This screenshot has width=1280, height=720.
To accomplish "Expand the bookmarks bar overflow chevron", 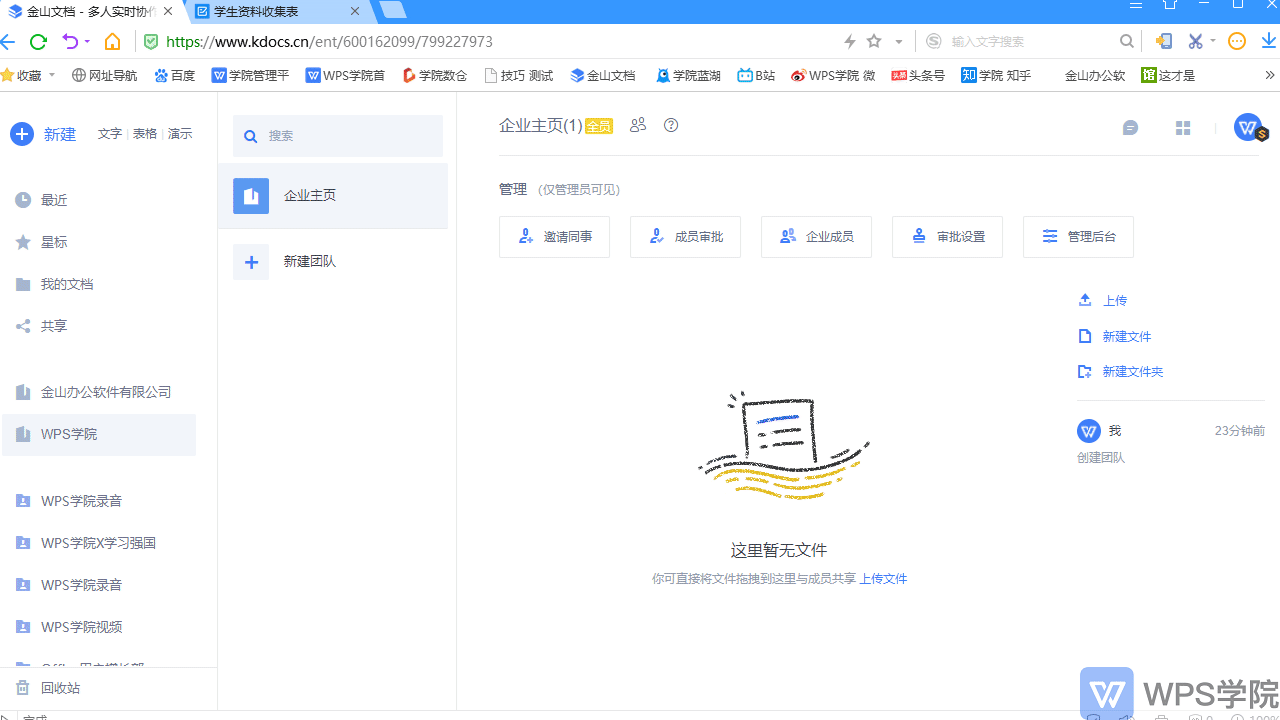I will [1270, 75].
